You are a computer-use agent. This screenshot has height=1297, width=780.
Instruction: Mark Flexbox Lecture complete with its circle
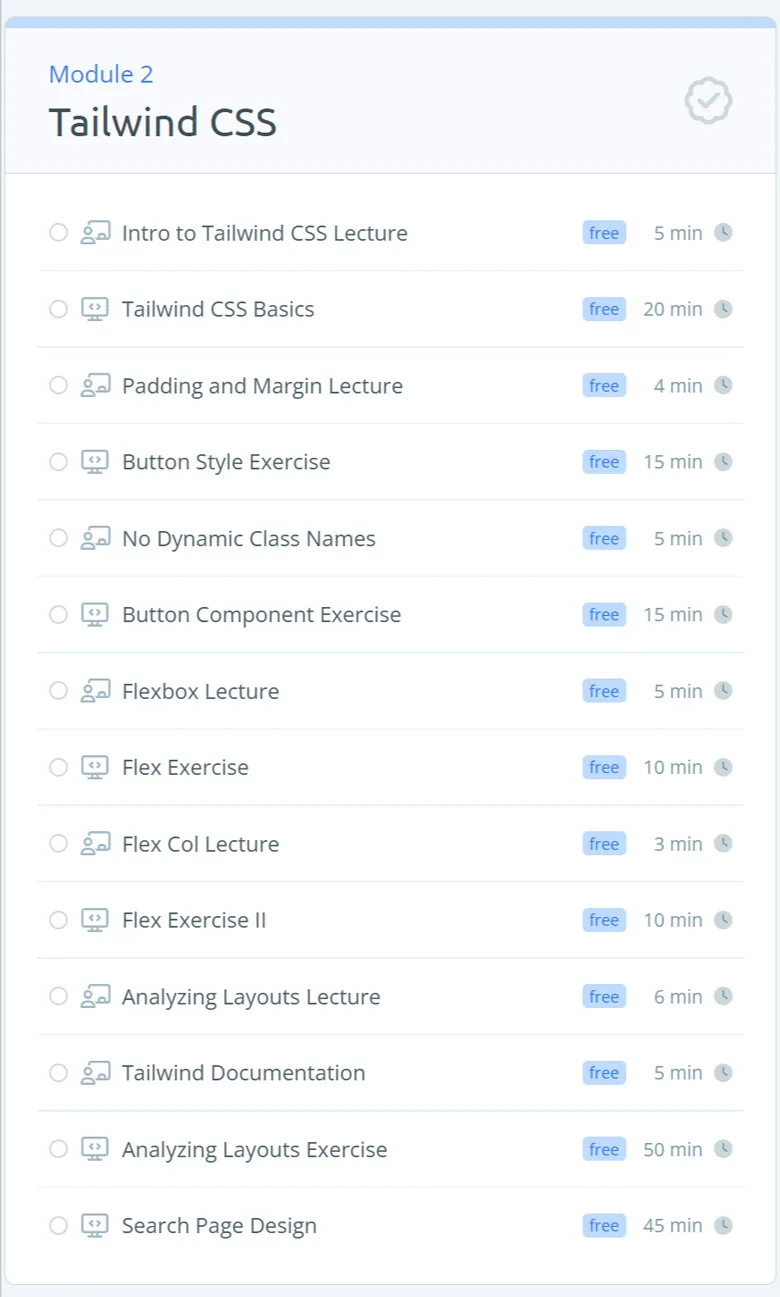[59, 691]
